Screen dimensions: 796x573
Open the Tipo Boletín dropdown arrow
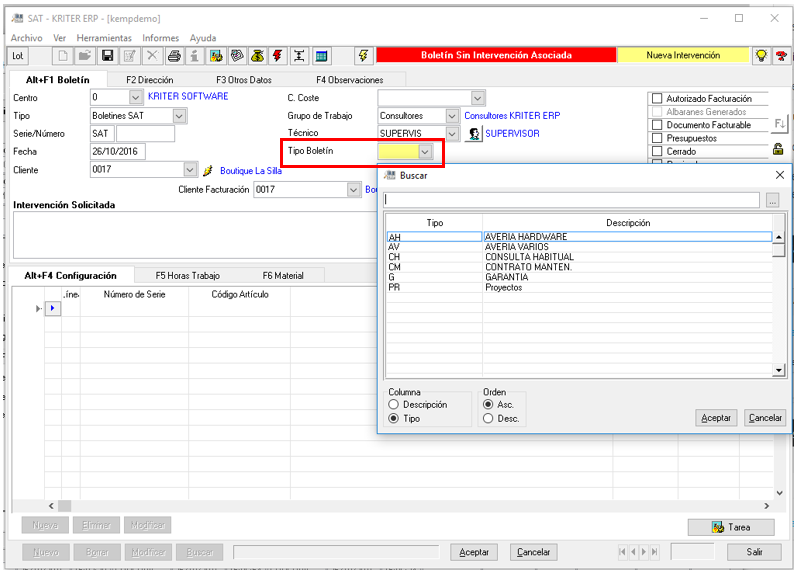tap(425, 151)
